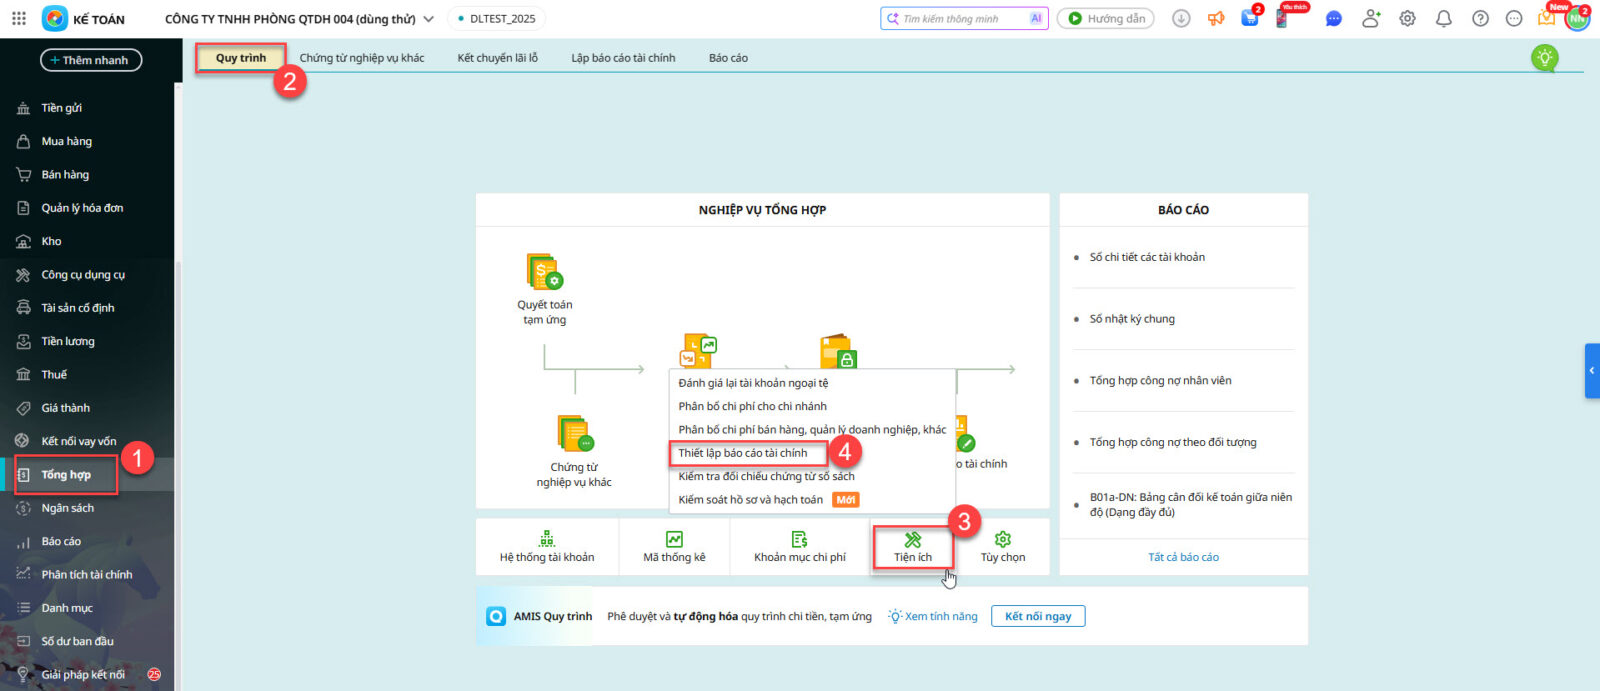
Task: Open B01a-DN Bảng cân đối kế toán report
Action: point(1190,504)
